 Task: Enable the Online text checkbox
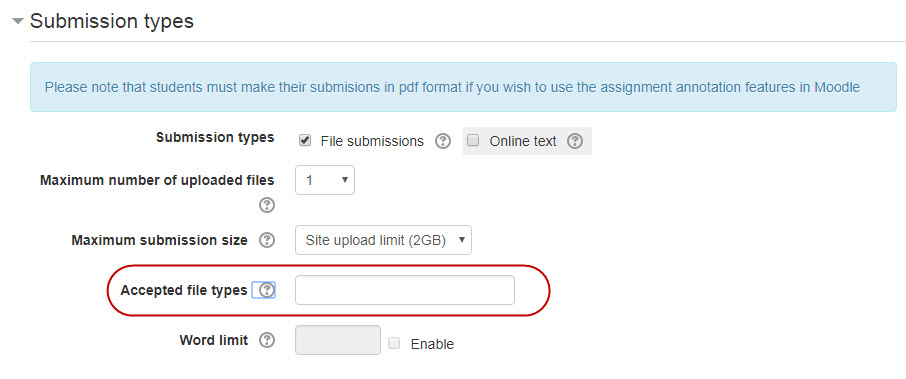pyautogui.click(x=473, y=140)
